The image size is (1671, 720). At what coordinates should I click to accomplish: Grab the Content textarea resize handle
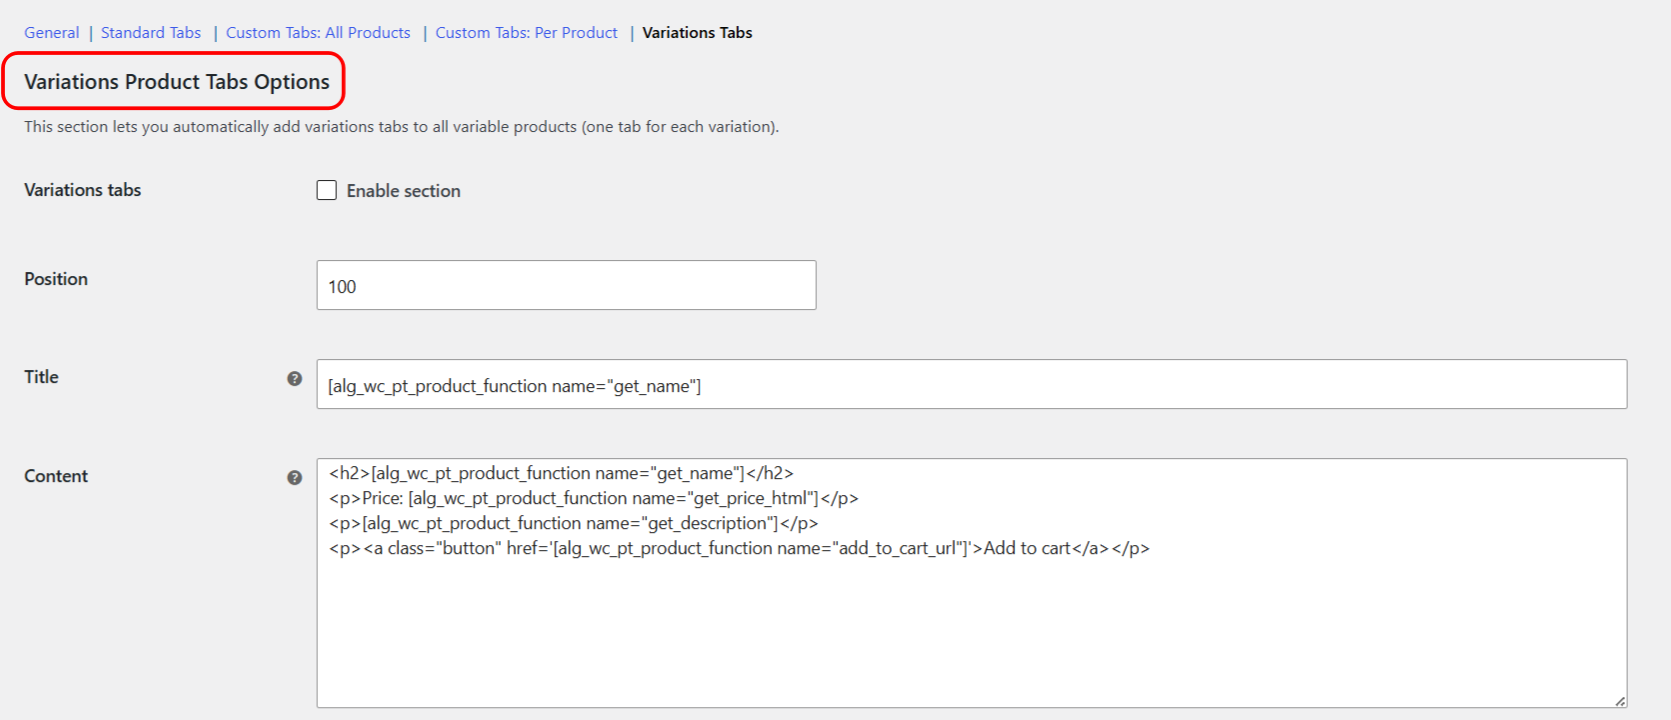click(1620, 701)
